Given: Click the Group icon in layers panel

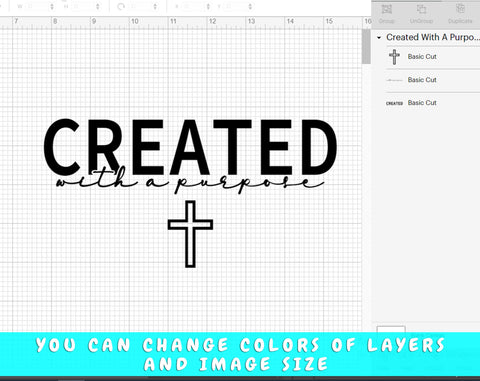Looking at the screenshot, I should point(387,9).
